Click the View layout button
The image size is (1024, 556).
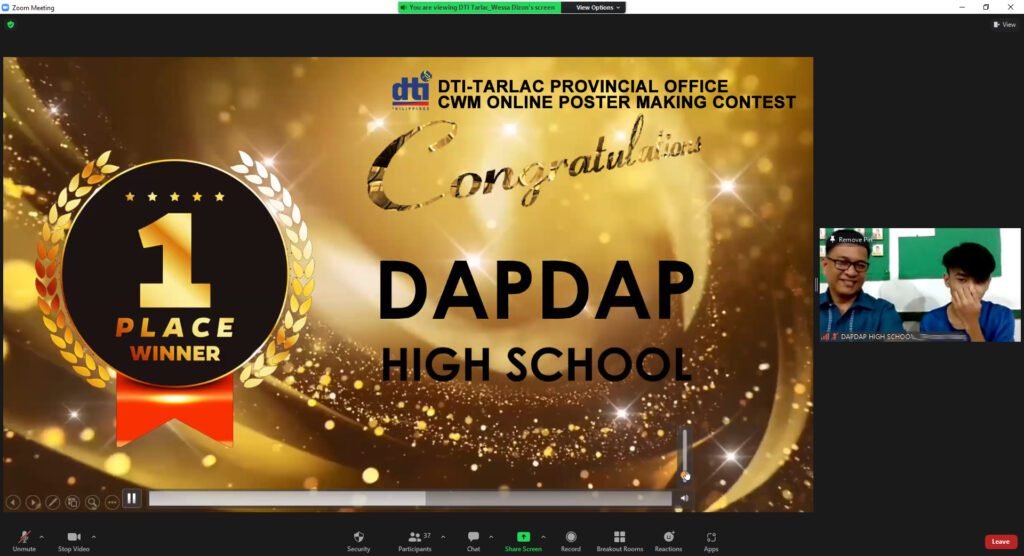(1004, 25)
